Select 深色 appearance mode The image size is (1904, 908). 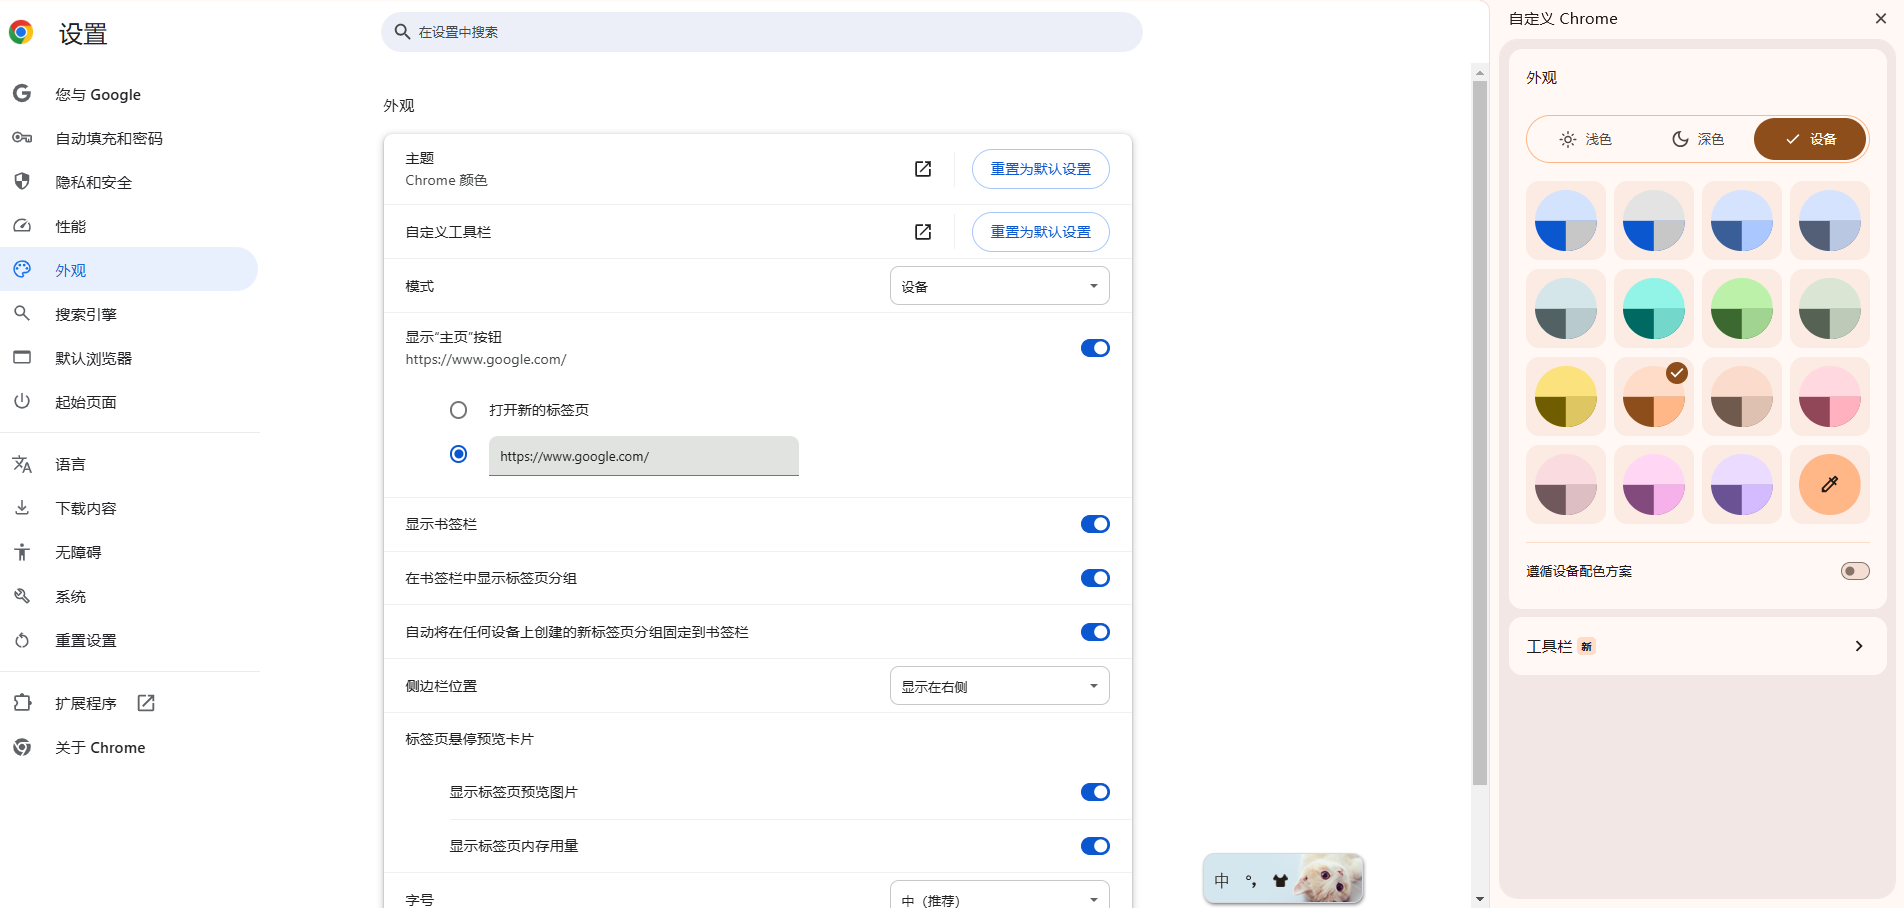pos(1698,139)
